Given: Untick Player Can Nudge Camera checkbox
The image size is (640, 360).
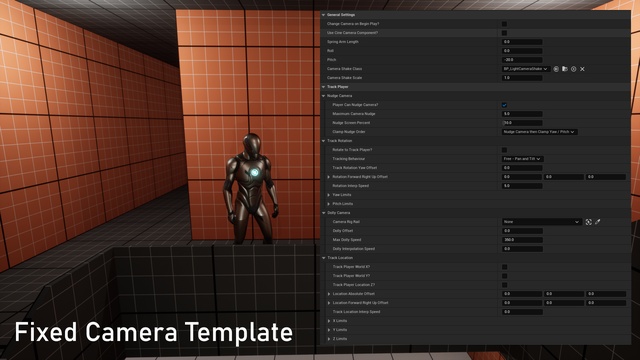Looking at the screenshot, I should click(x=504, y=105).
